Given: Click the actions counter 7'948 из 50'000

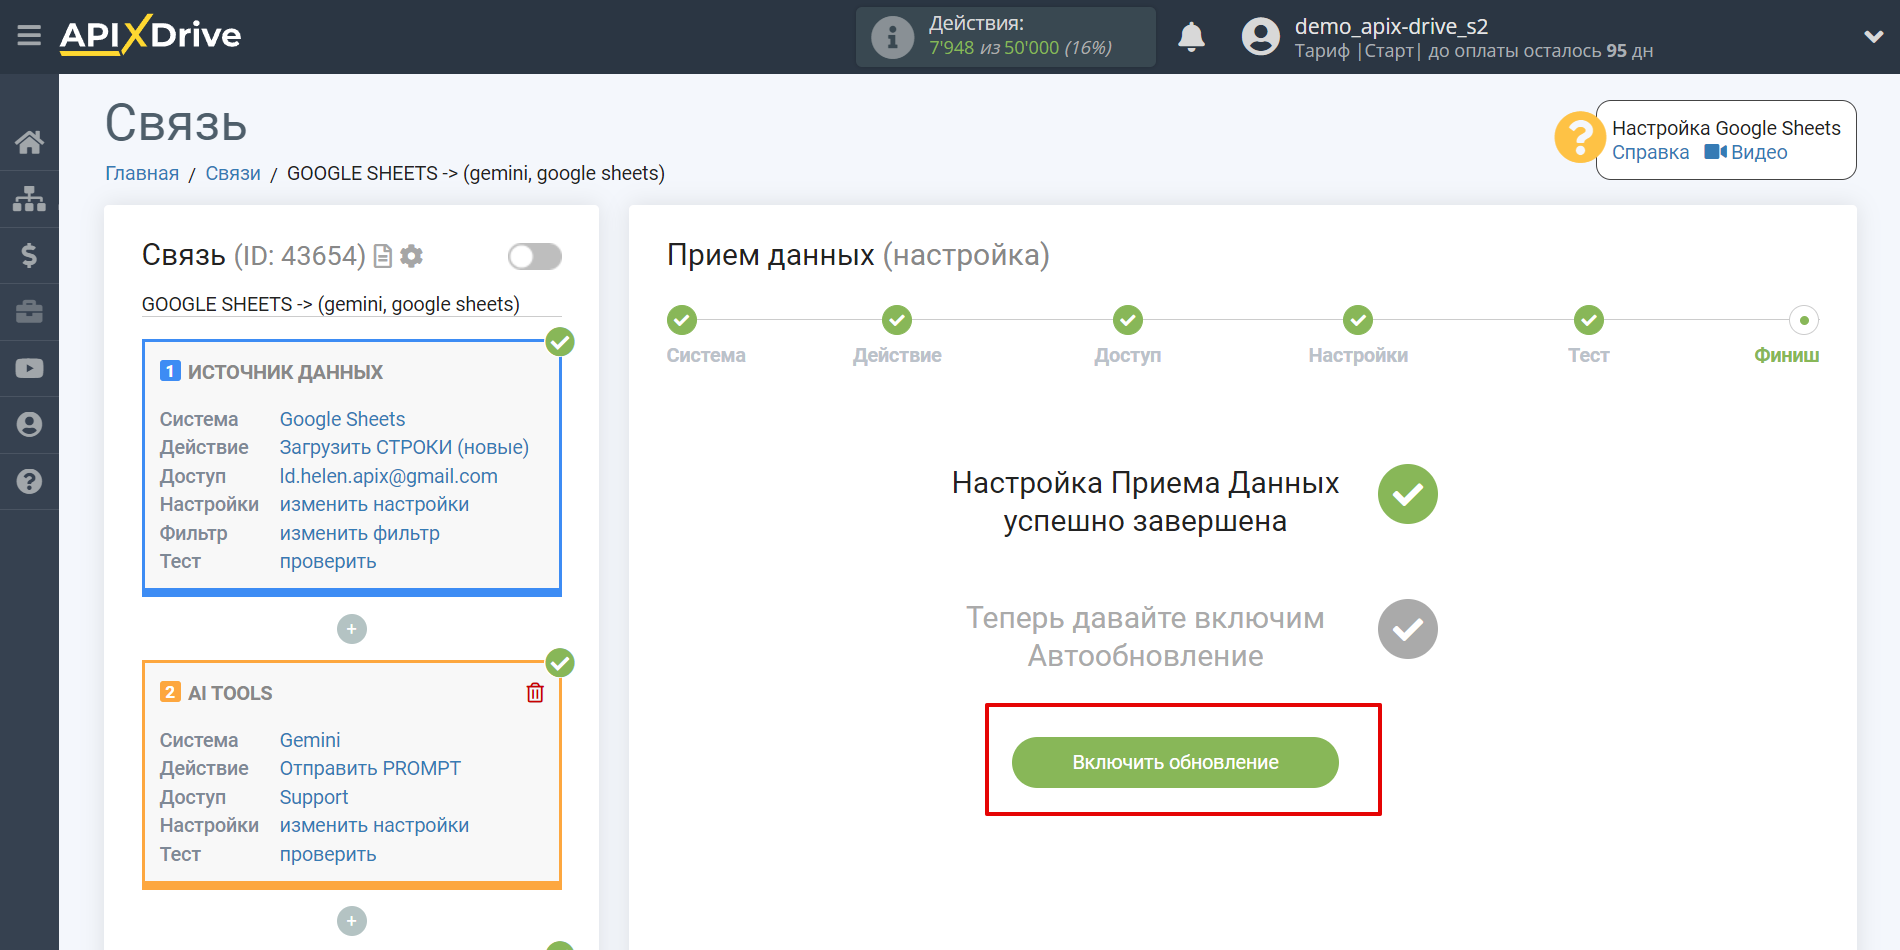Looking at the screenshot, I should pos(1020,48).
